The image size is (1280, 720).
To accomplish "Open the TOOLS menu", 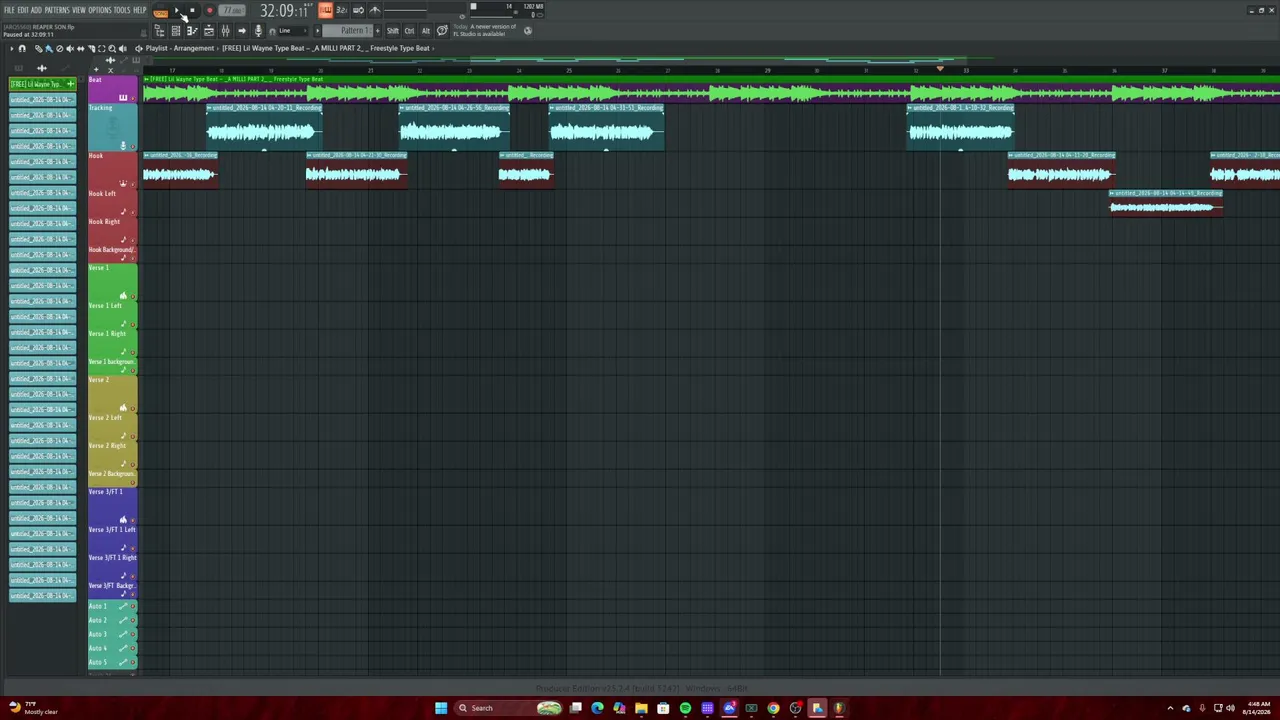I will coord(122,10).
